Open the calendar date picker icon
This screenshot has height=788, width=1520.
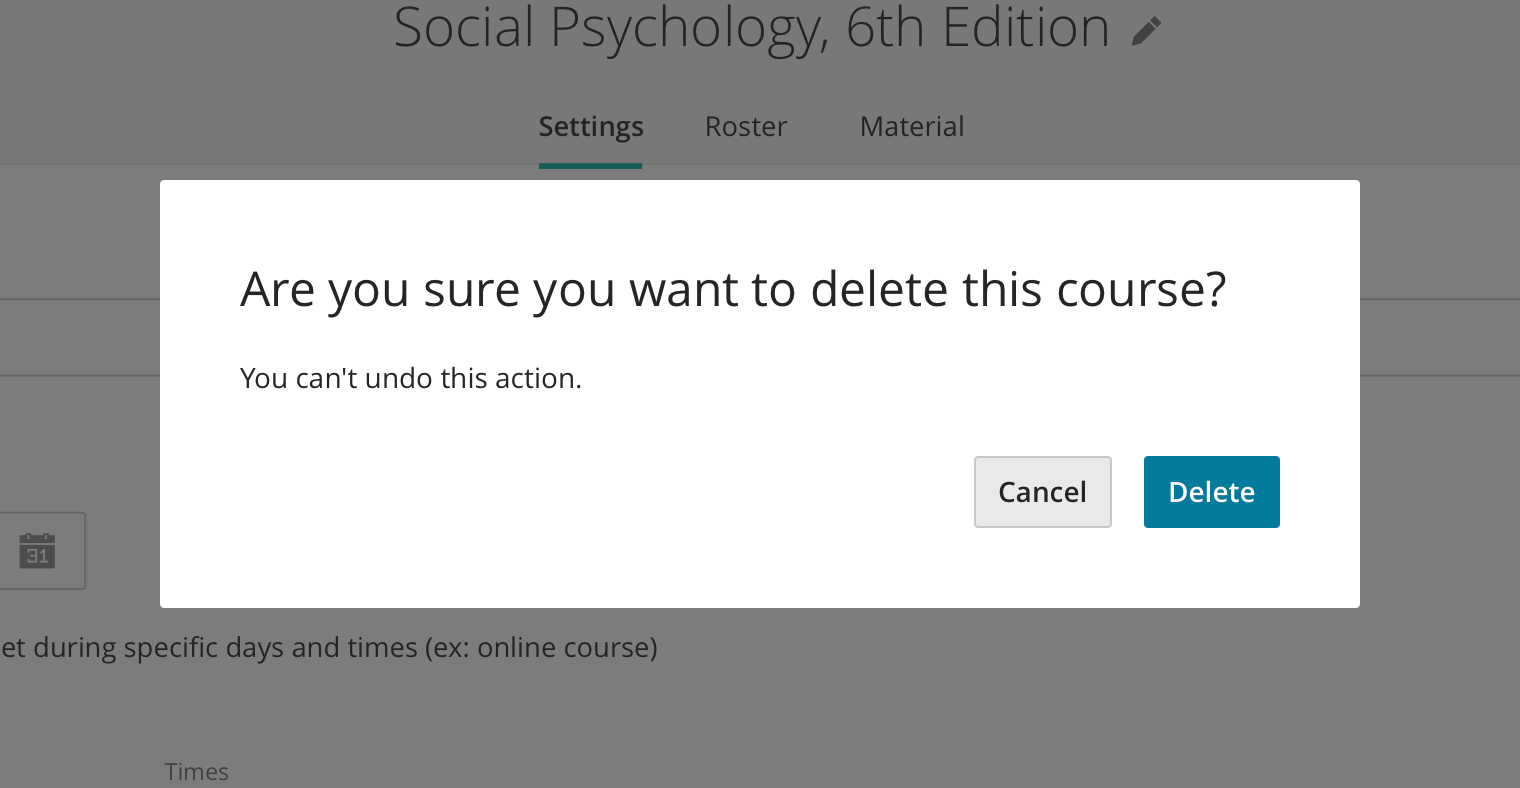[x=37, y=550]
